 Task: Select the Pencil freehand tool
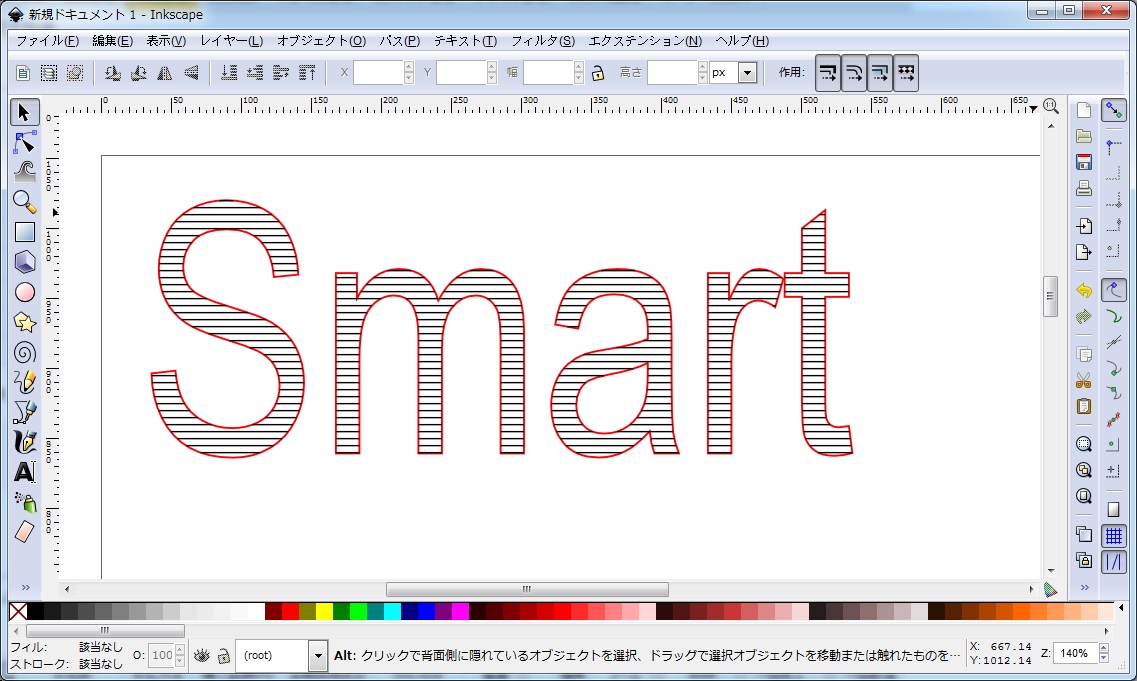(24, 382)
